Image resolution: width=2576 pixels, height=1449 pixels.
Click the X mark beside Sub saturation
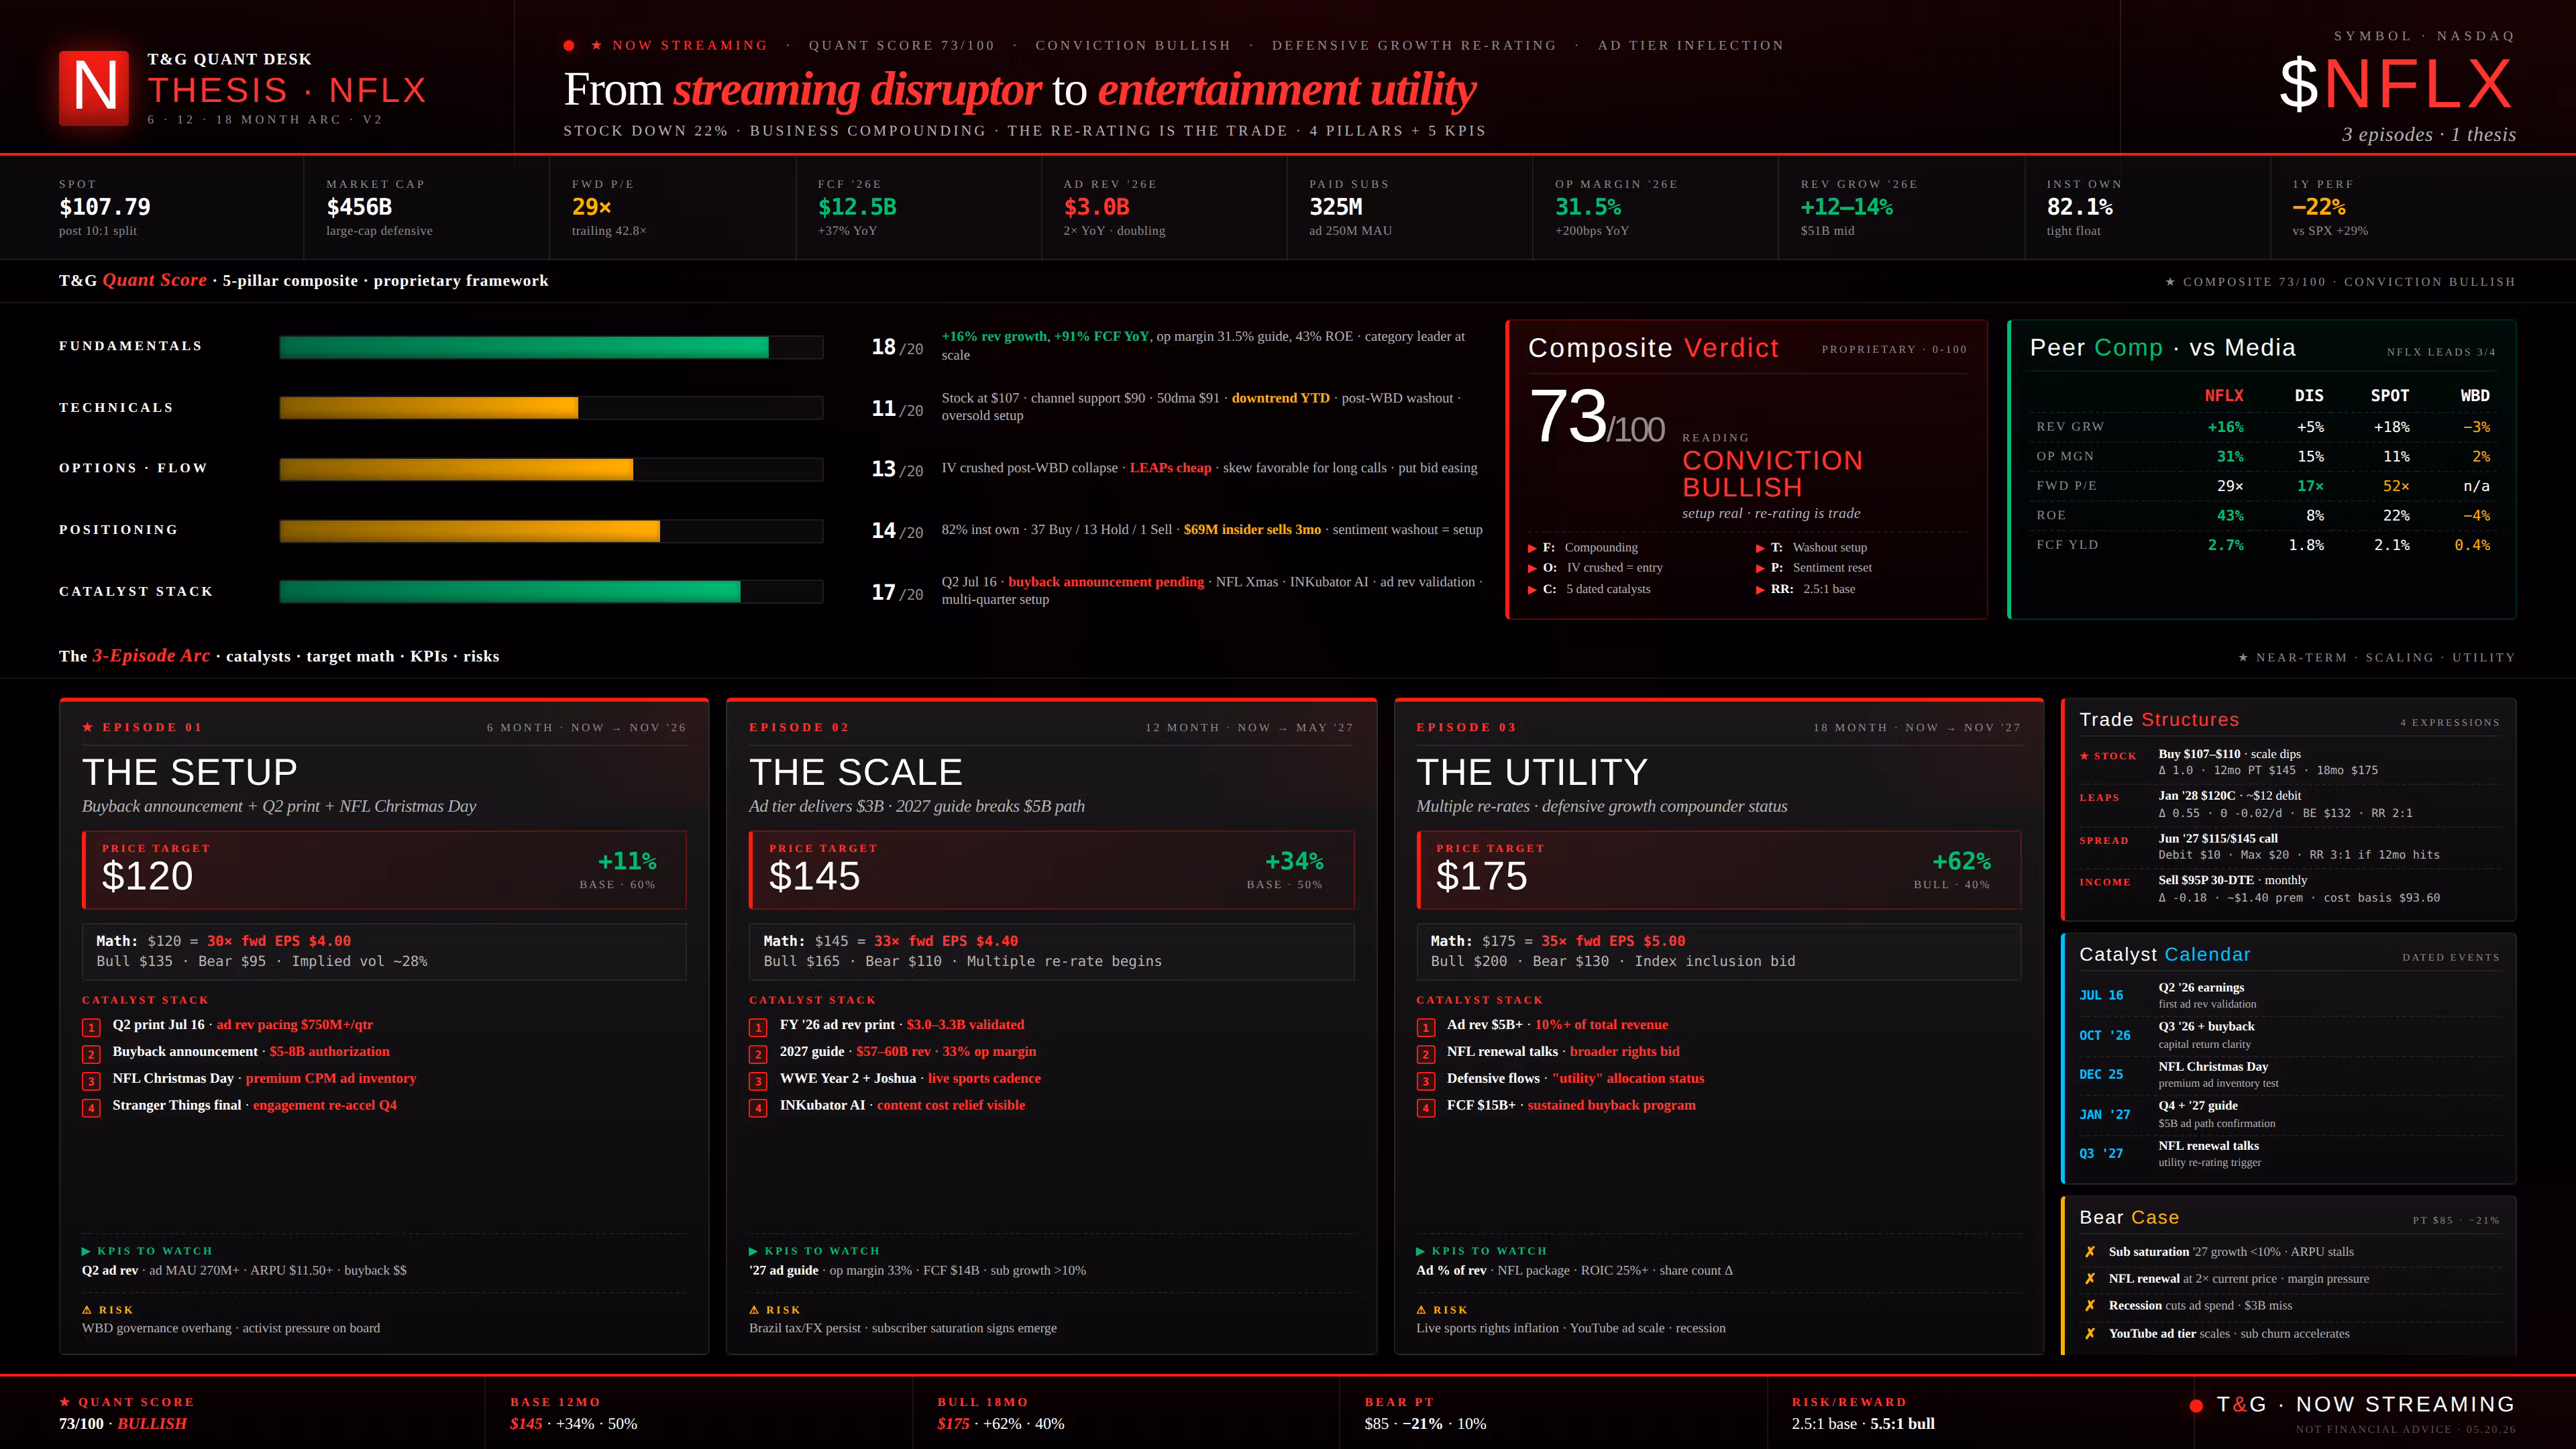[x=2089, y=1252]
